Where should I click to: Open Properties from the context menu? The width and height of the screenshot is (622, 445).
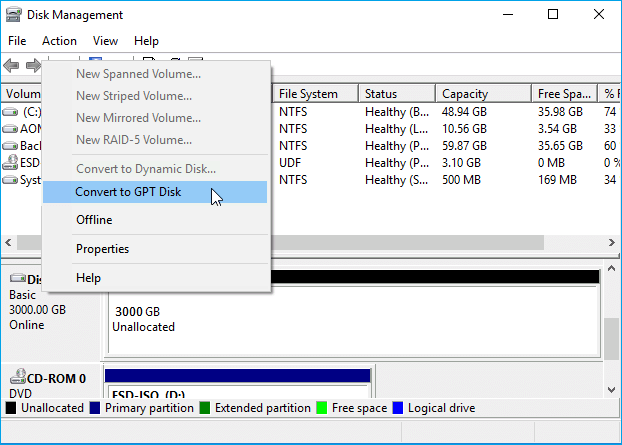[x=102, y=249]
